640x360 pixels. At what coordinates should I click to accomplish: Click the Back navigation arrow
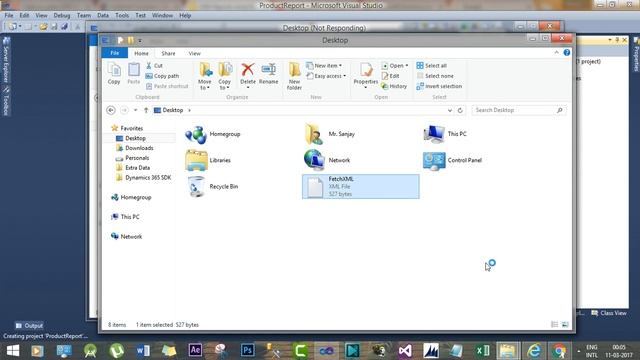(111, 110)
